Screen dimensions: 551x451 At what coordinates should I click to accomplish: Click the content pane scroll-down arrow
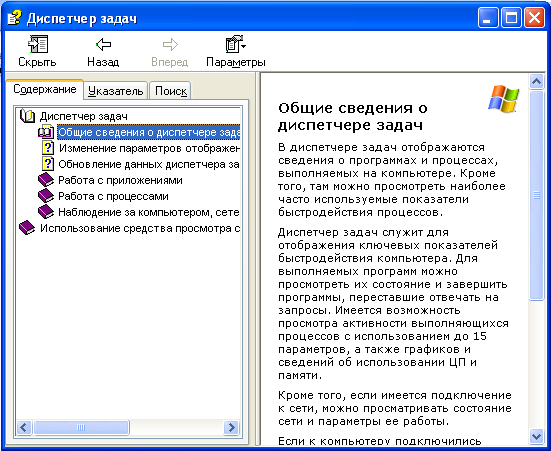click(x=536, y=437)
